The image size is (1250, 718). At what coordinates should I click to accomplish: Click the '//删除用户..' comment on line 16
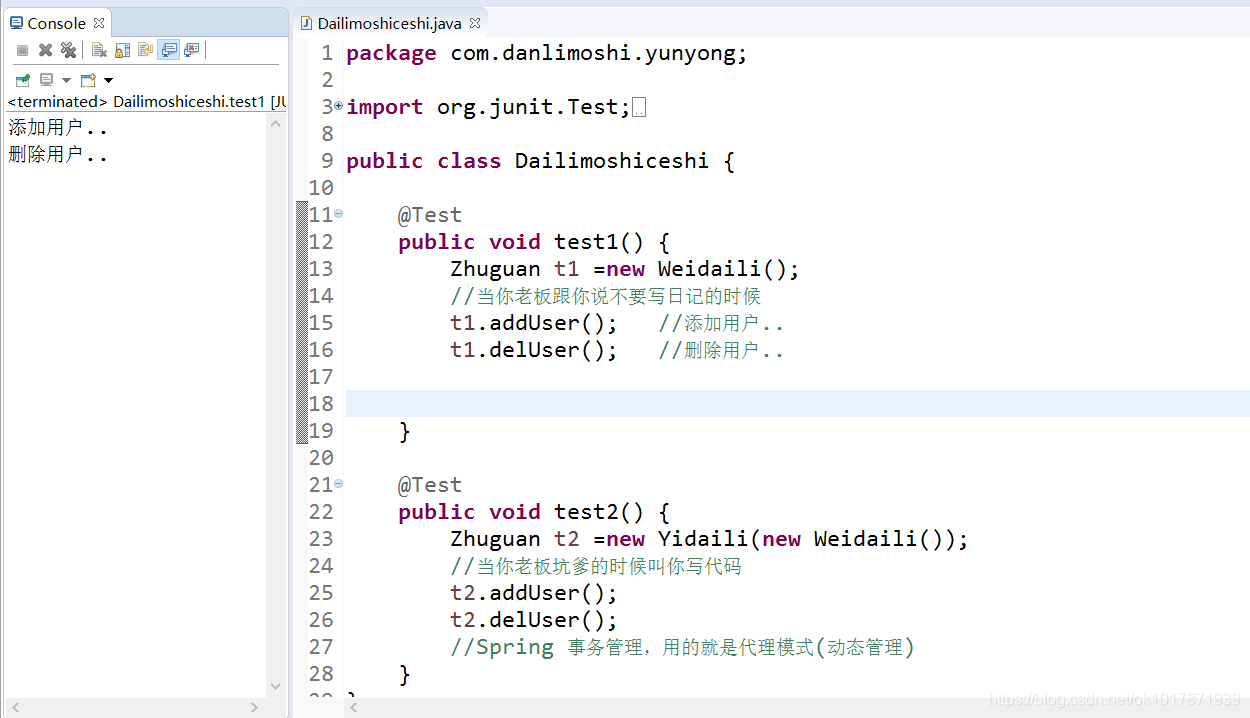coord(721,350)
